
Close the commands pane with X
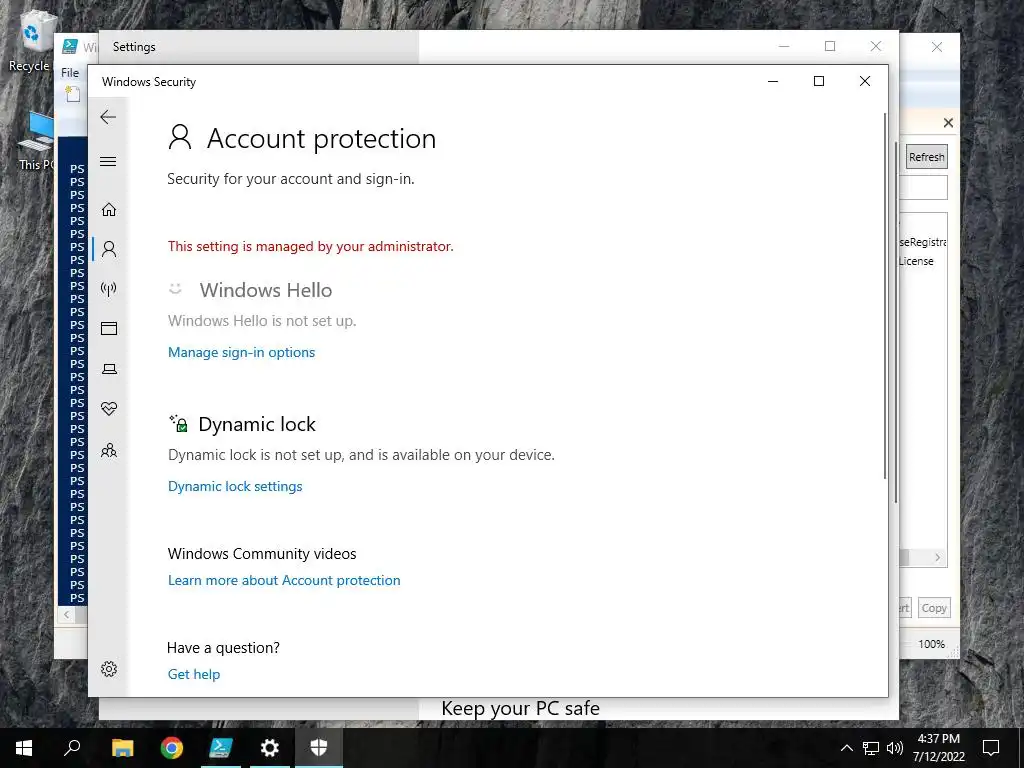tap(948, 122)
